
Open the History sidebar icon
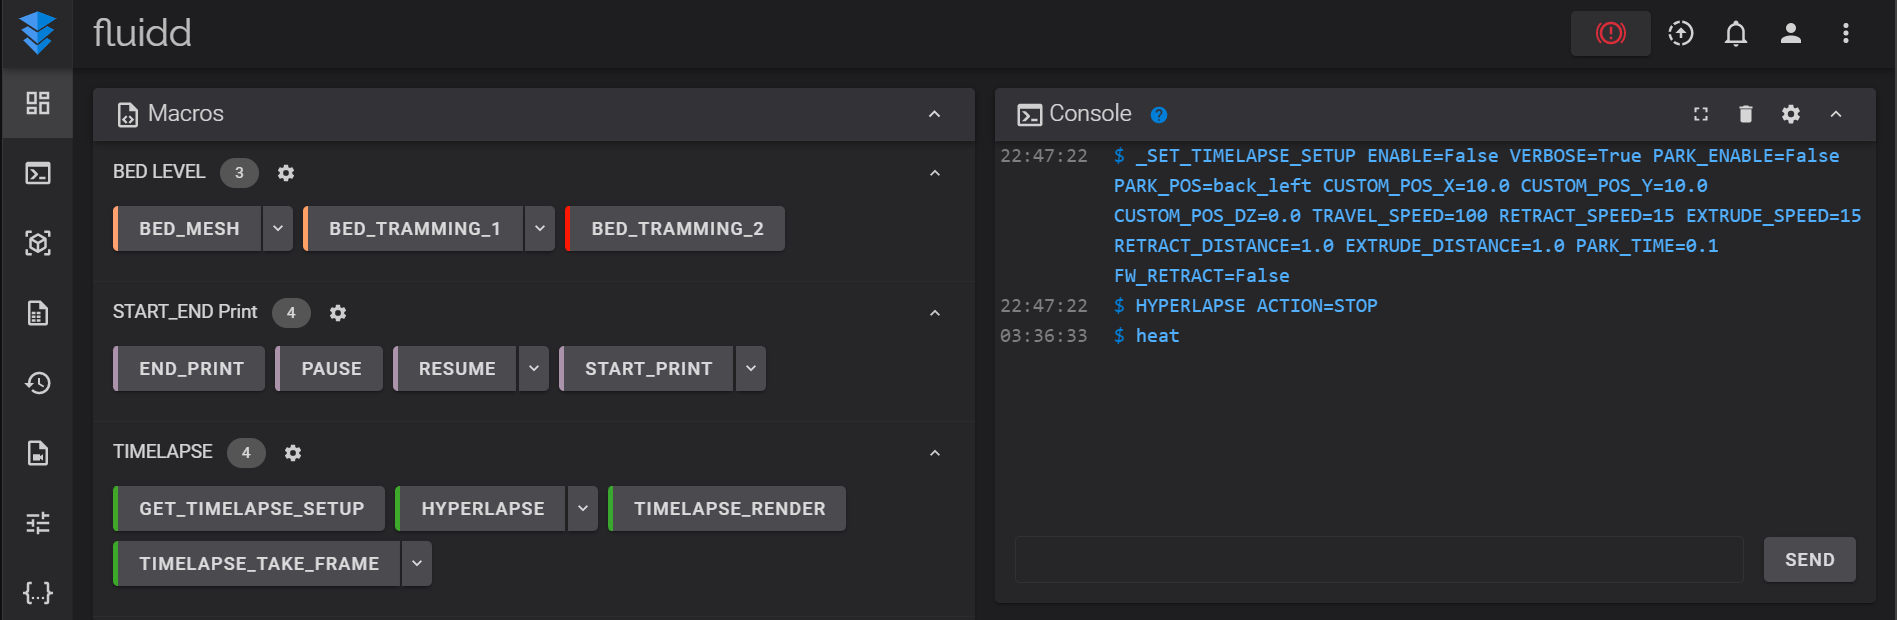point(38,383)
